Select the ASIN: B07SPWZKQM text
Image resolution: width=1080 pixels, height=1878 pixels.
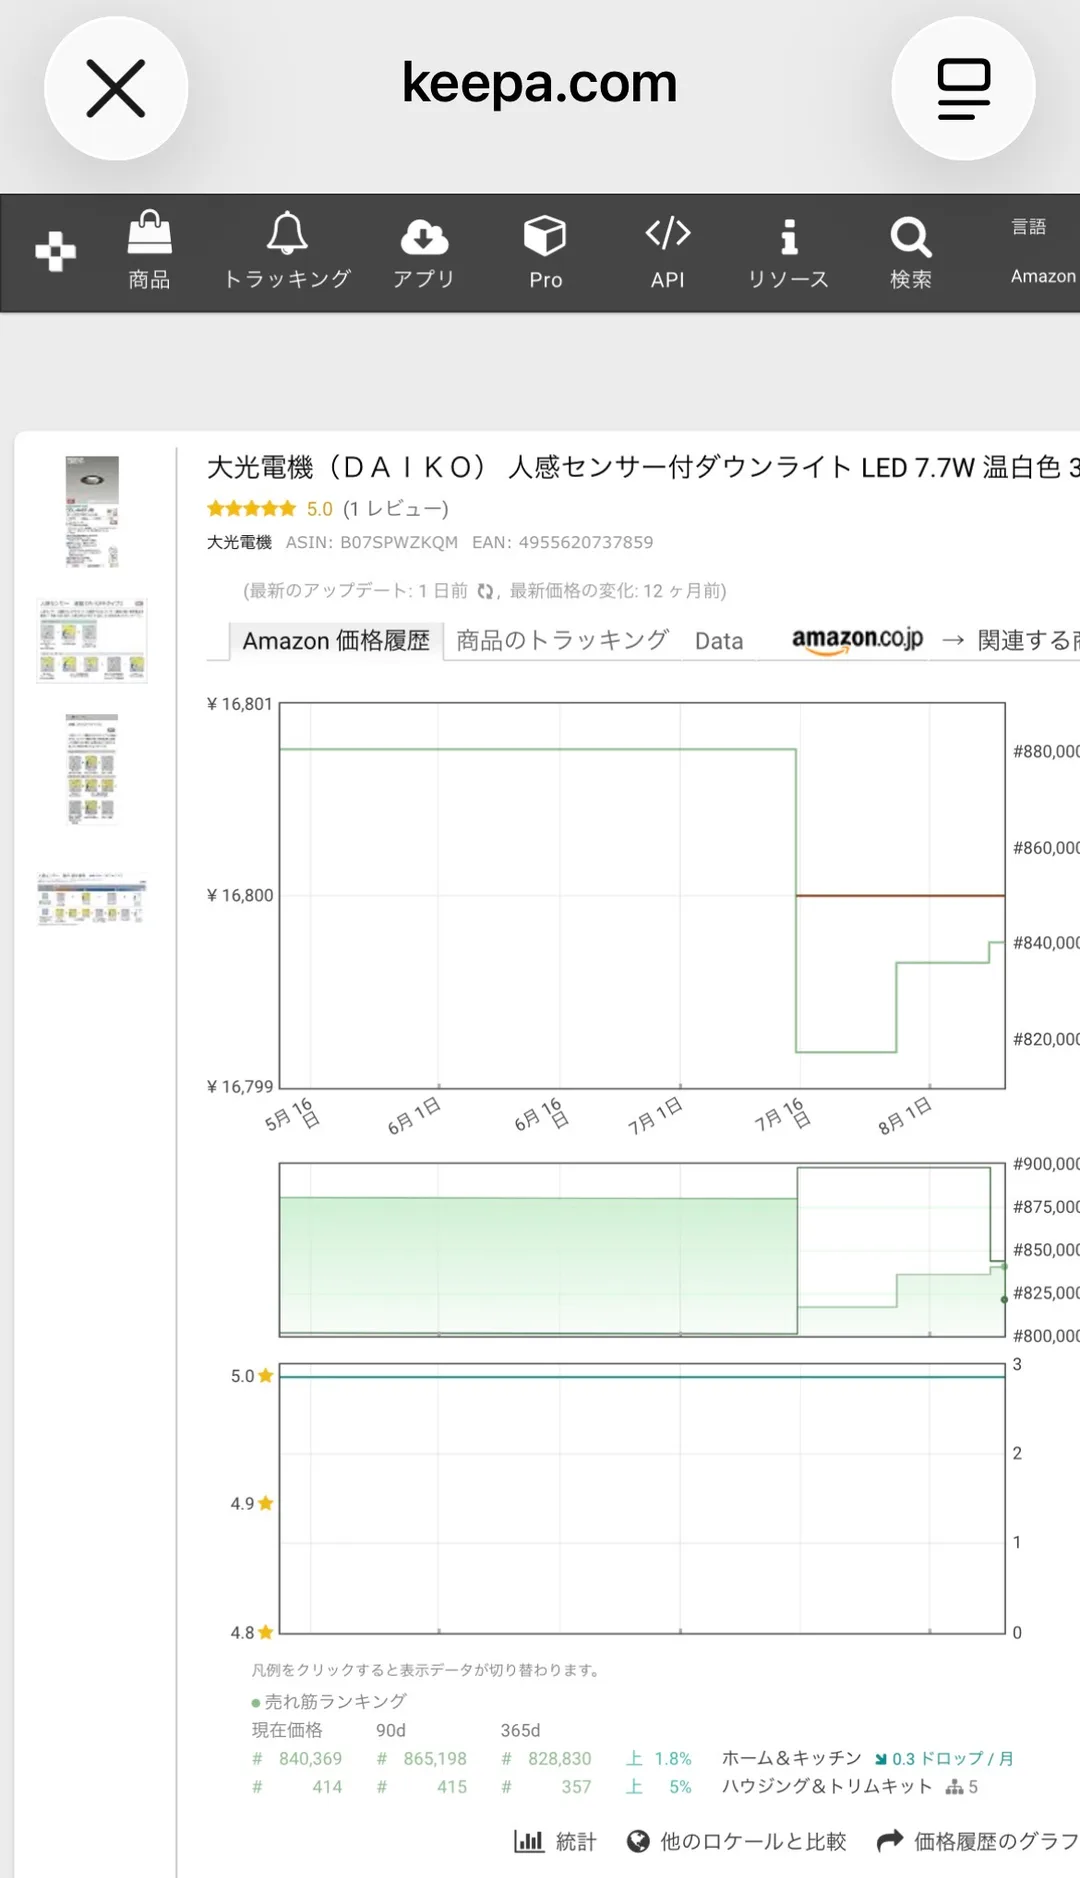pyautogui.click(x=372, y=542)
